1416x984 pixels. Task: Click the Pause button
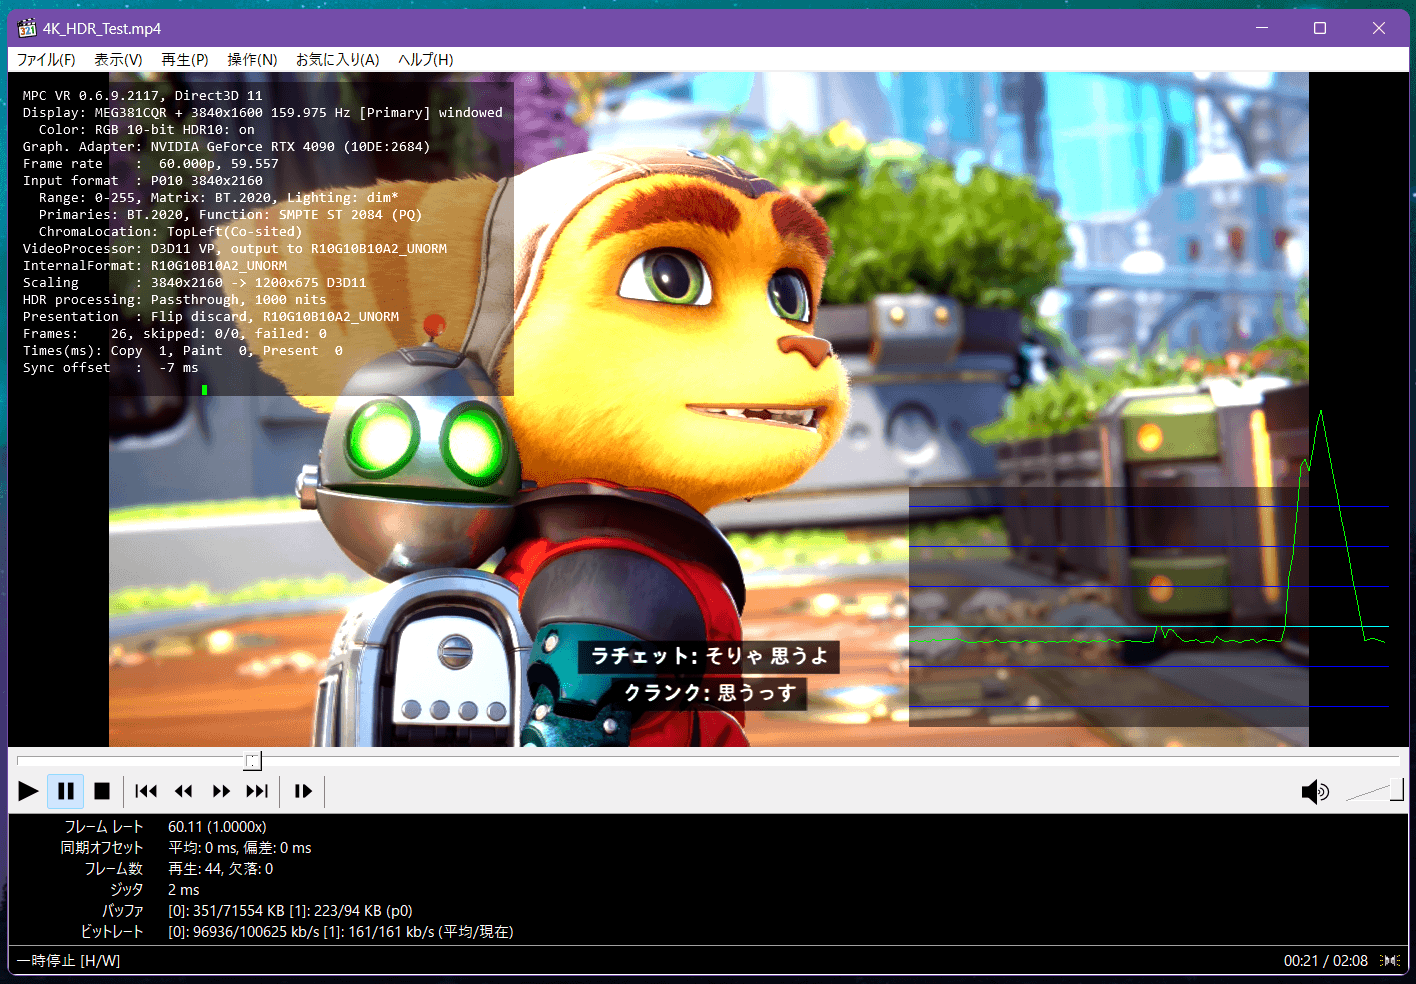66,791
